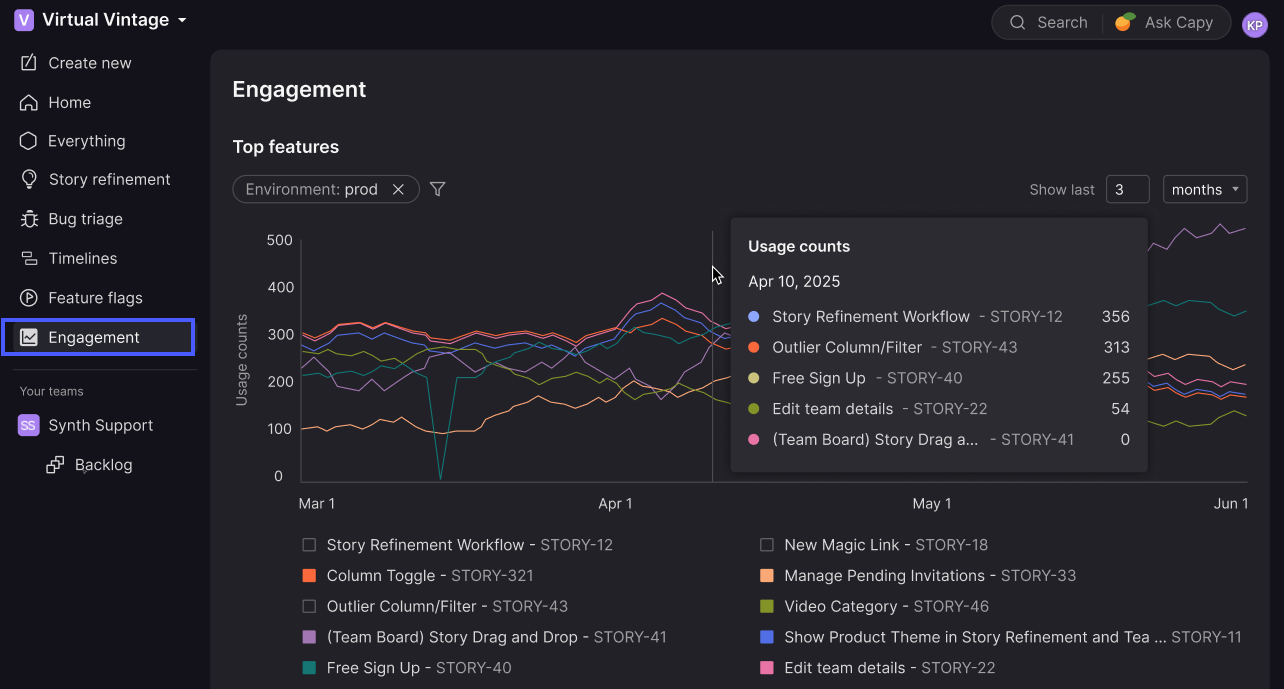Click the Story refinement lightbulb icon
Image resolution: width=1284 pixels, height=689 pixels.
(x=29, y=179)
